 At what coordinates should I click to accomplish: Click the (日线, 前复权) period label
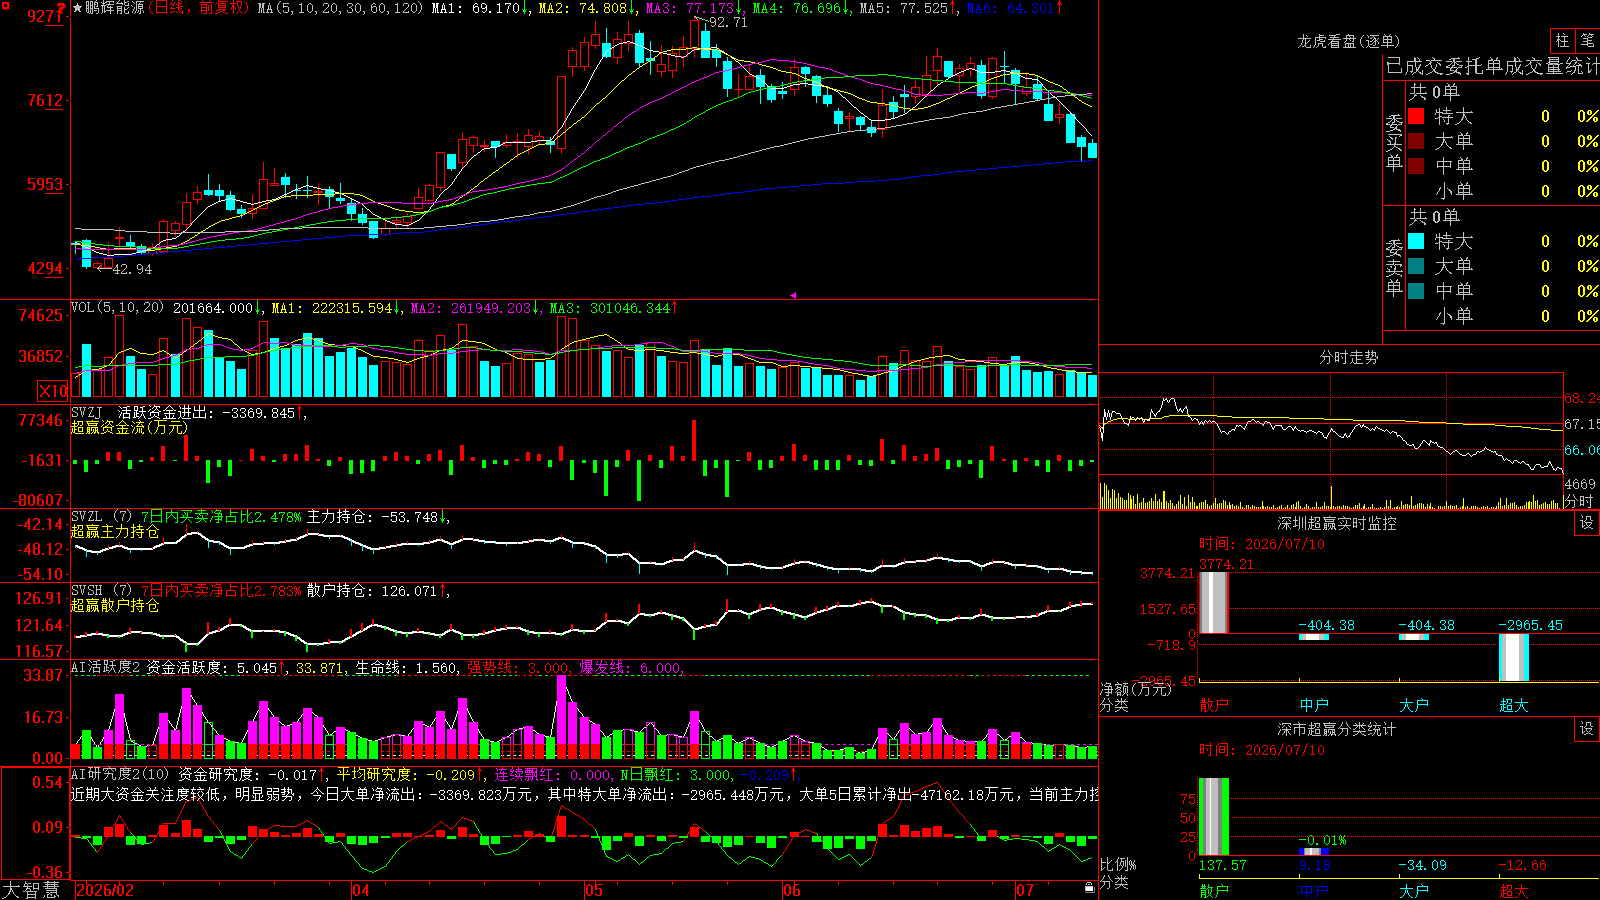pos(200,8)
